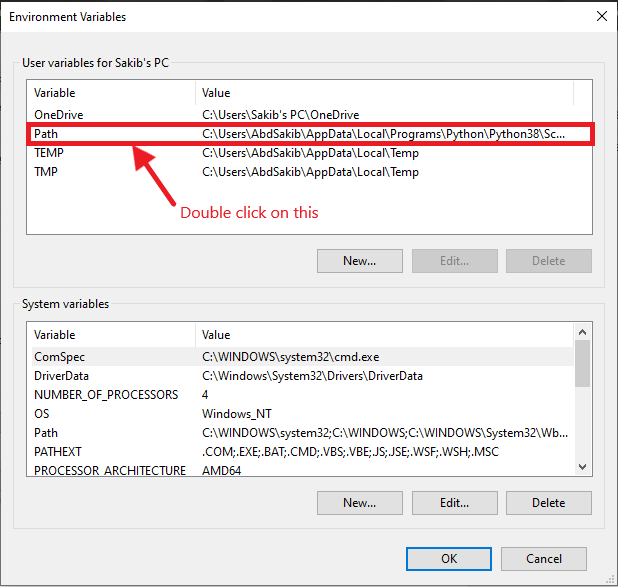618x587 pixels.
Task: Click New under user variables
Action: 359,261
